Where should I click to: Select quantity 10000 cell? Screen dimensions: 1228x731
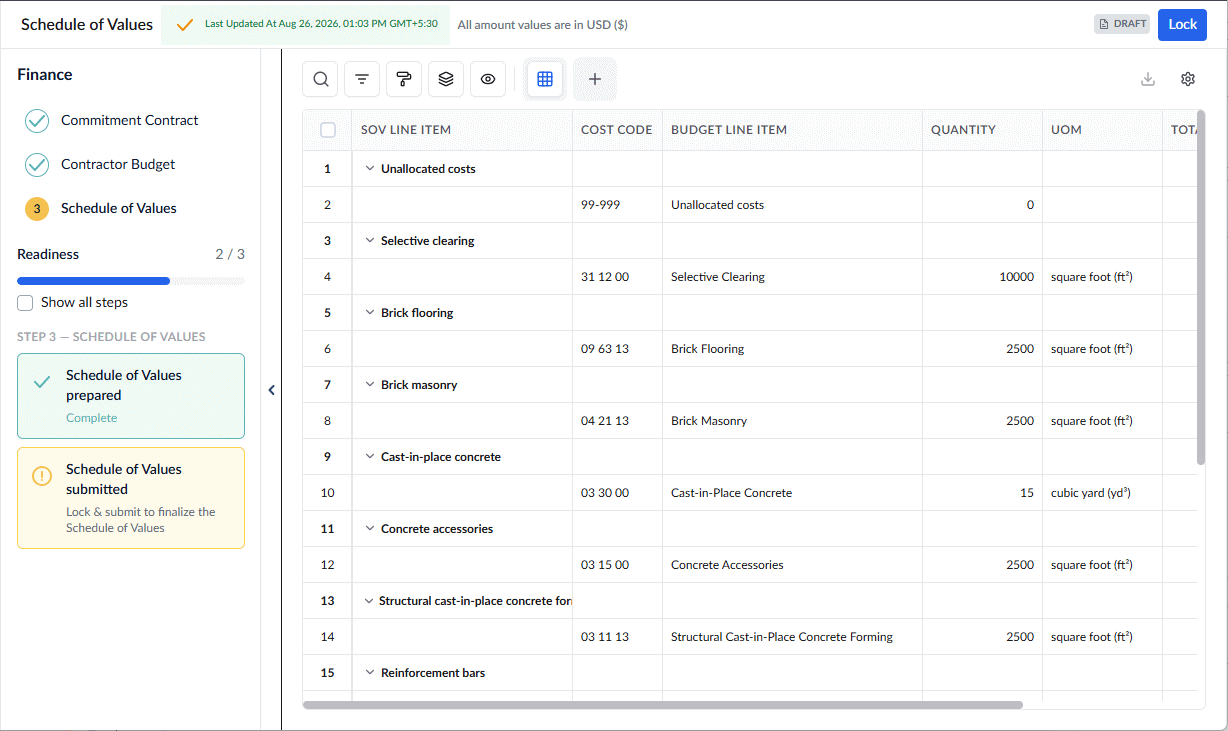pyautogui.click(x=982, y=277)
